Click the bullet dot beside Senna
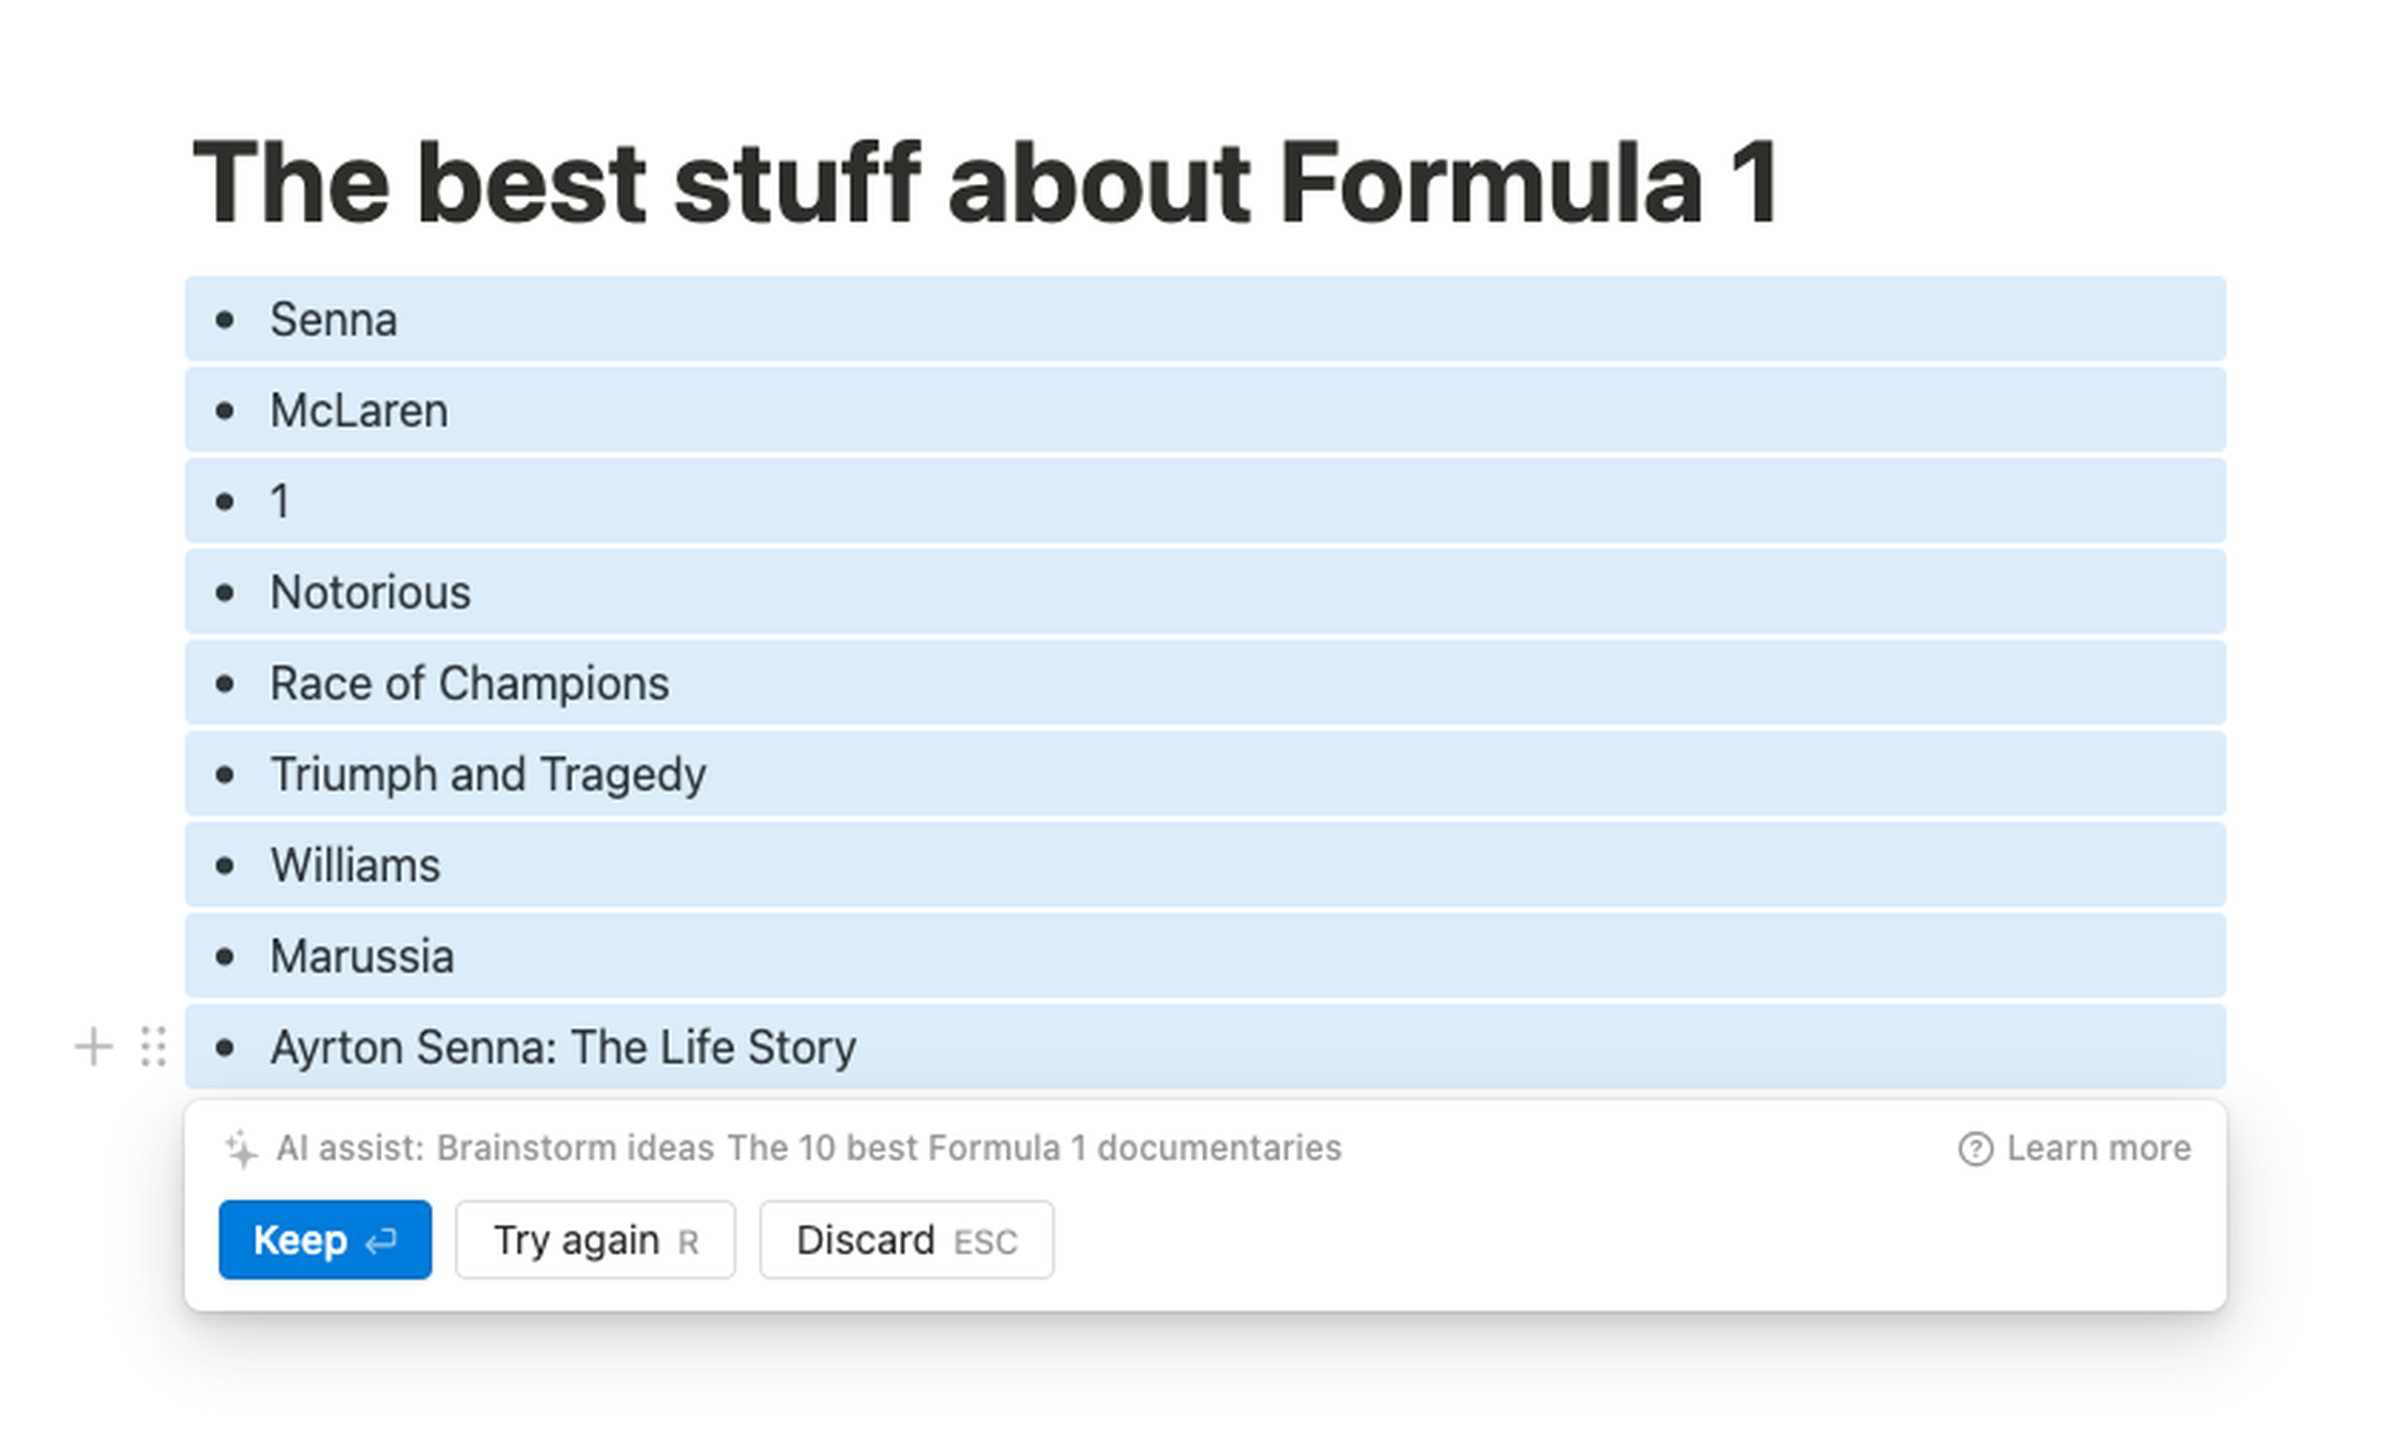The height and width of the screenshot is (1453, 2400). 225,320
